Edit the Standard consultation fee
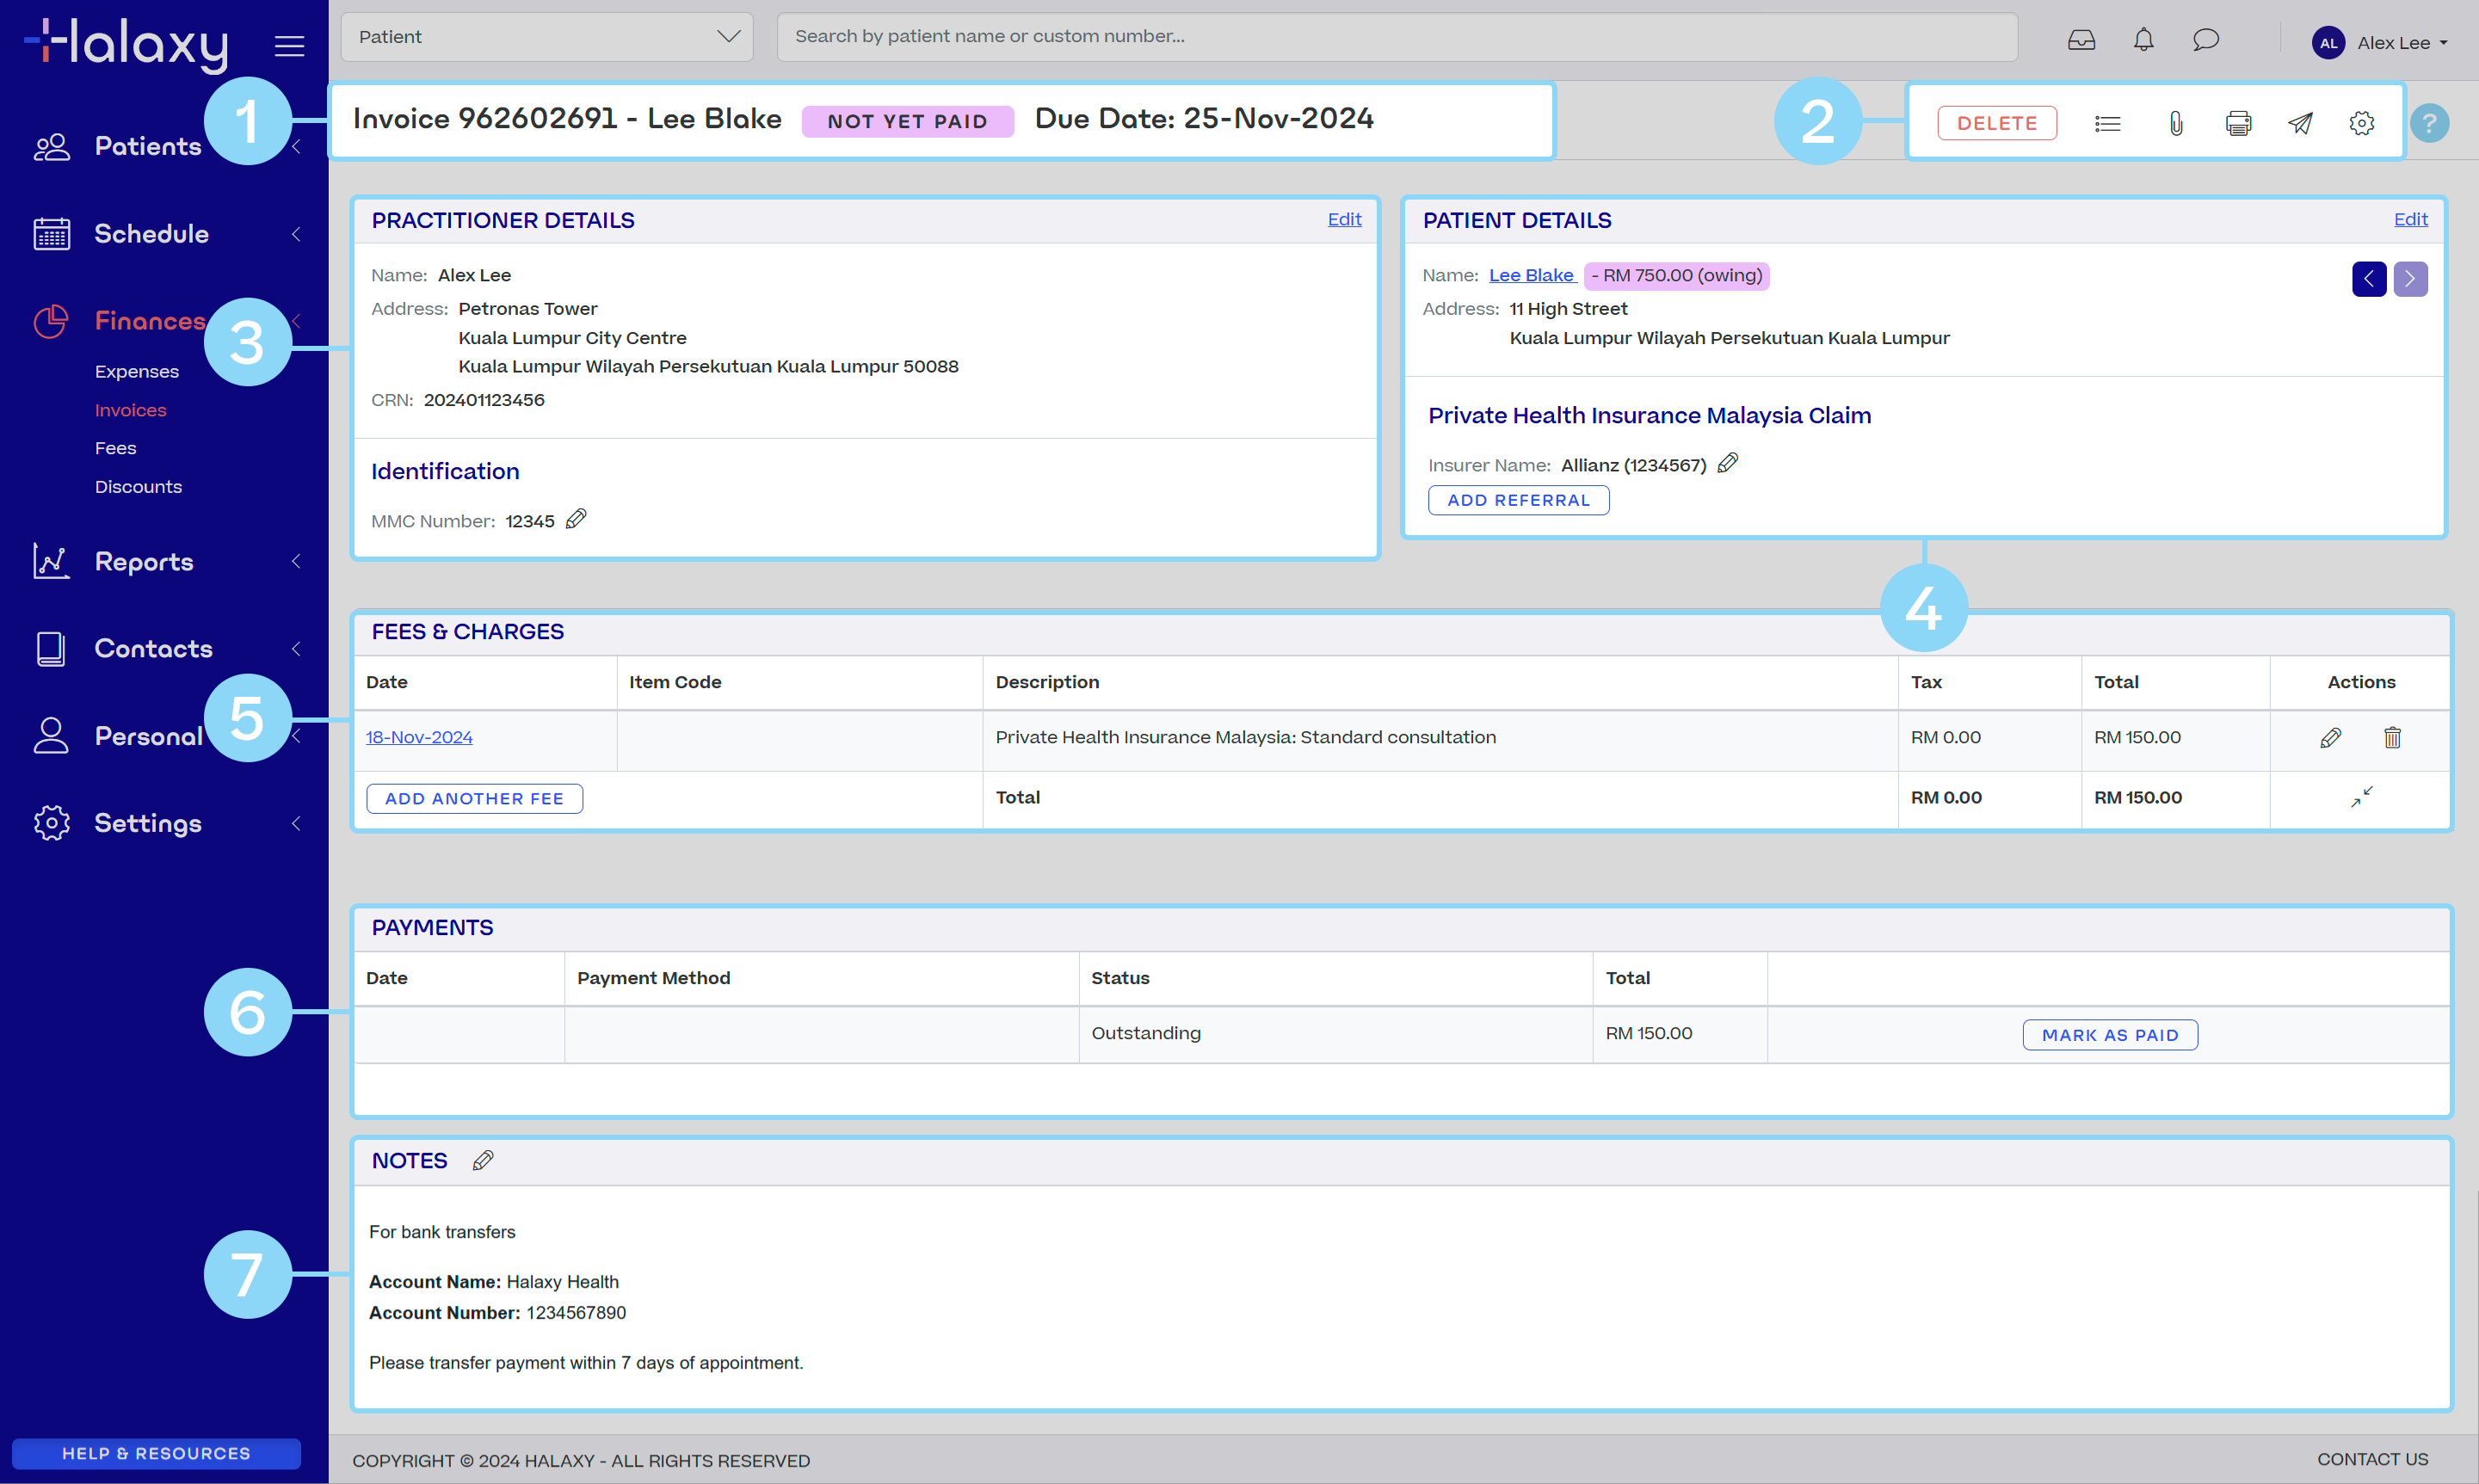The width and height of the screenshot is (2479, 1484). point(2330,738)
